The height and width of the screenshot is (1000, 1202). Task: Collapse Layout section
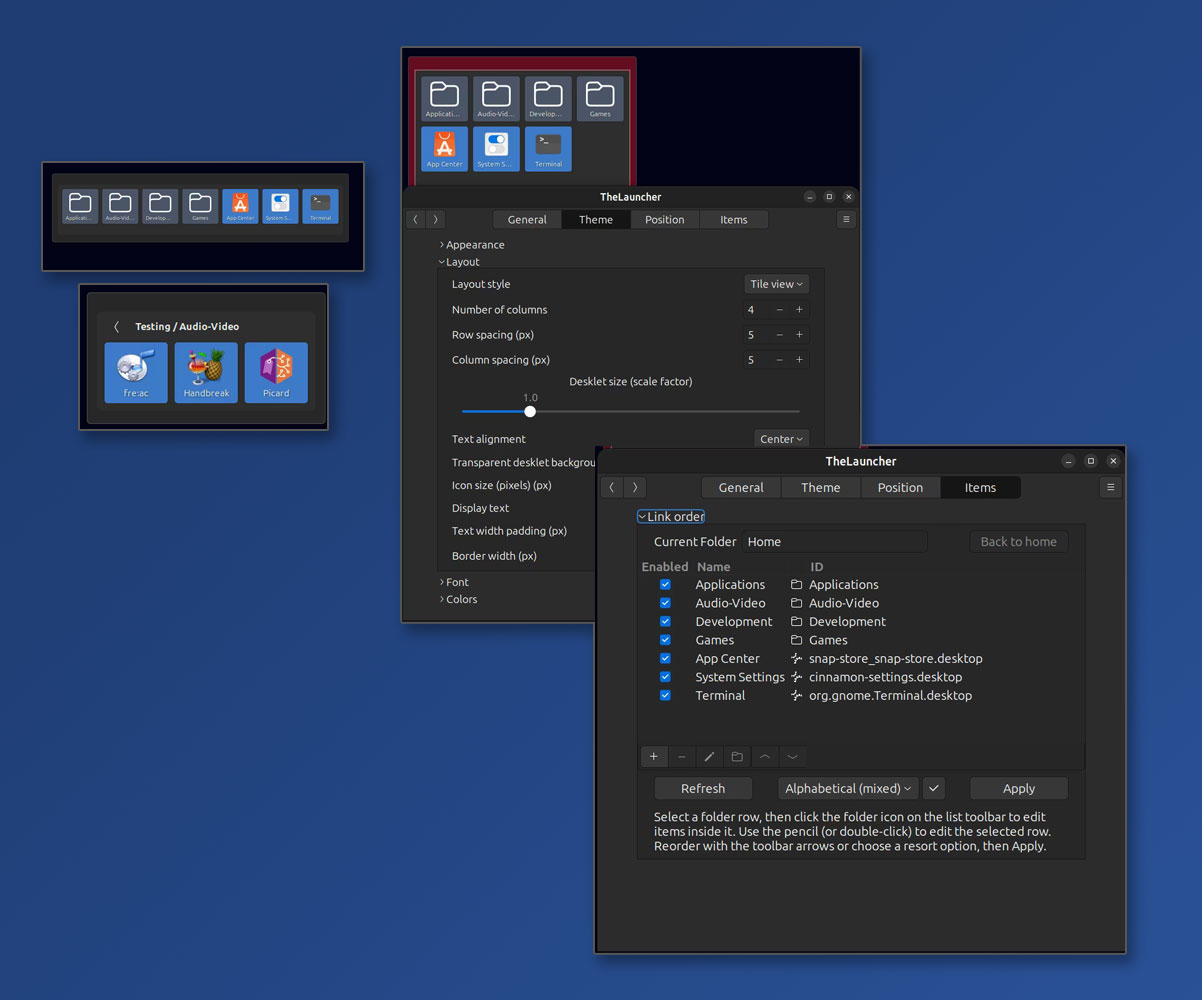460,262
